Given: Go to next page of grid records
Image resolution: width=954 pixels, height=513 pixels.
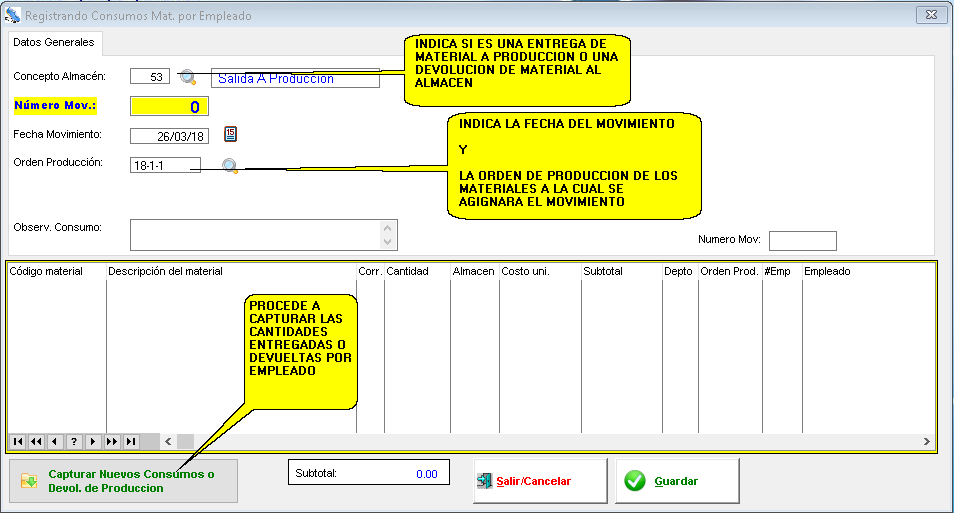Looking at the screenshot, I should point(111,441).
